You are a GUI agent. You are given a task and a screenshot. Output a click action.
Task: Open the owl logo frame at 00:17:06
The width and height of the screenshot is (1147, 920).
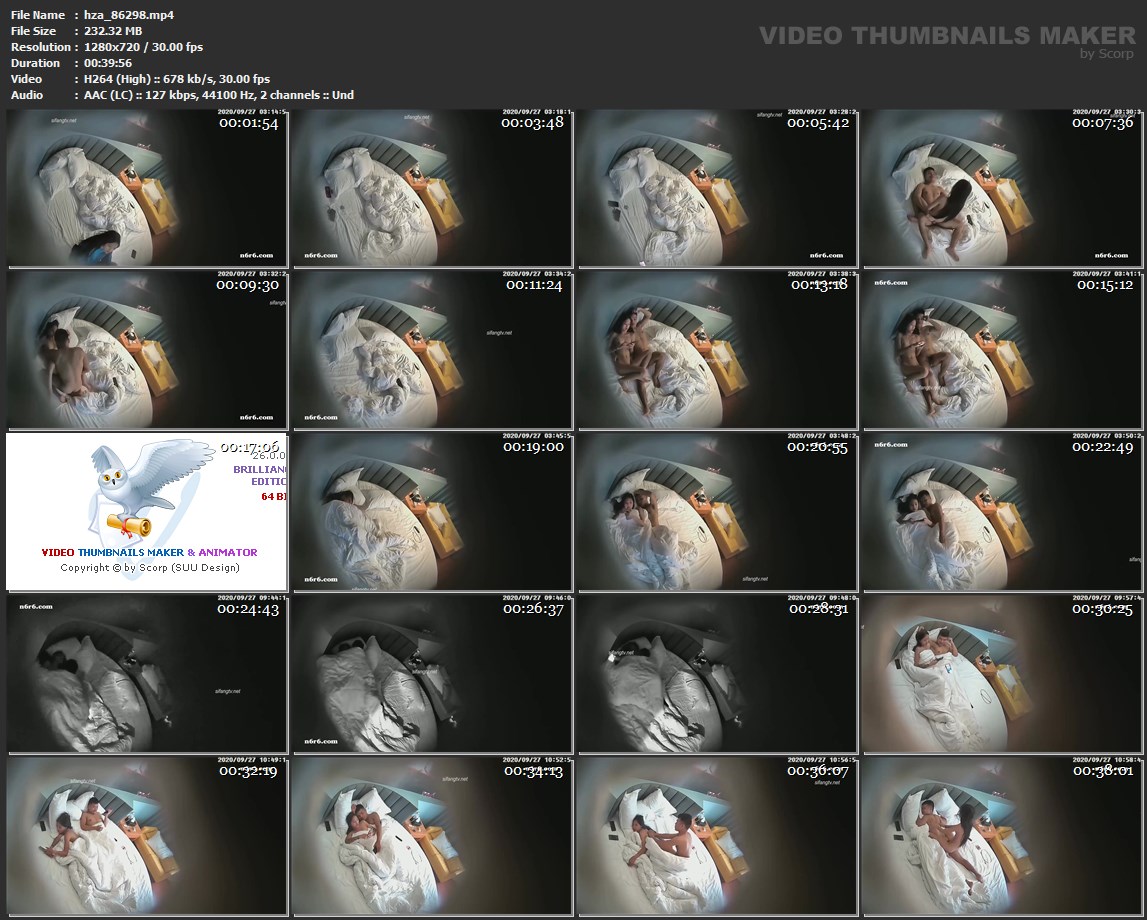click(147, 512)
